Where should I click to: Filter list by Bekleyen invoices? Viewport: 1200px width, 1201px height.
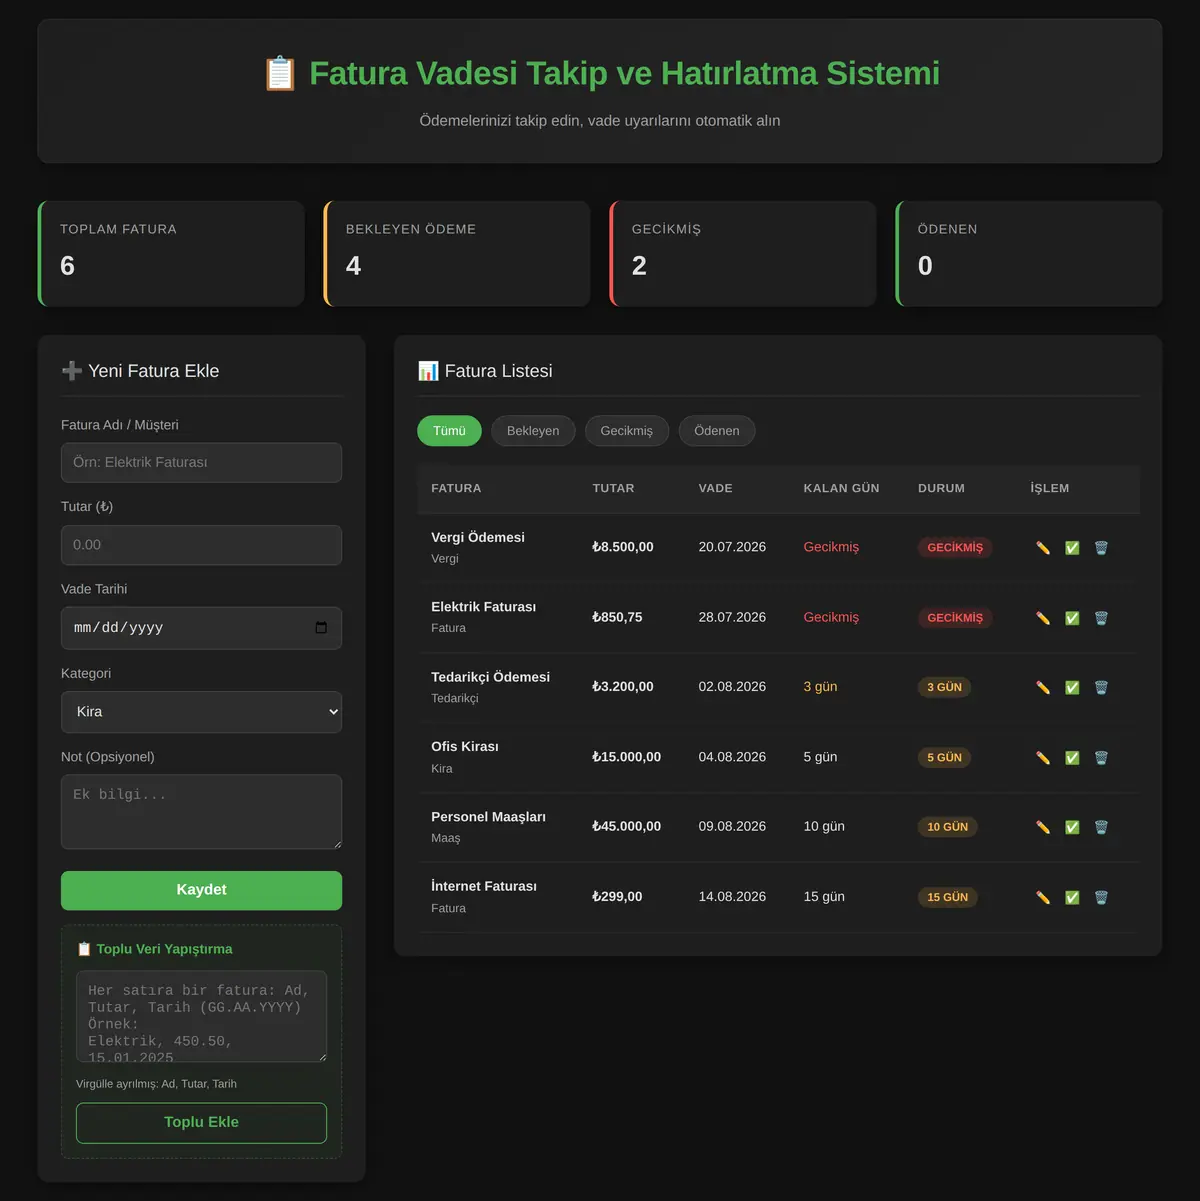click(533, 431)
